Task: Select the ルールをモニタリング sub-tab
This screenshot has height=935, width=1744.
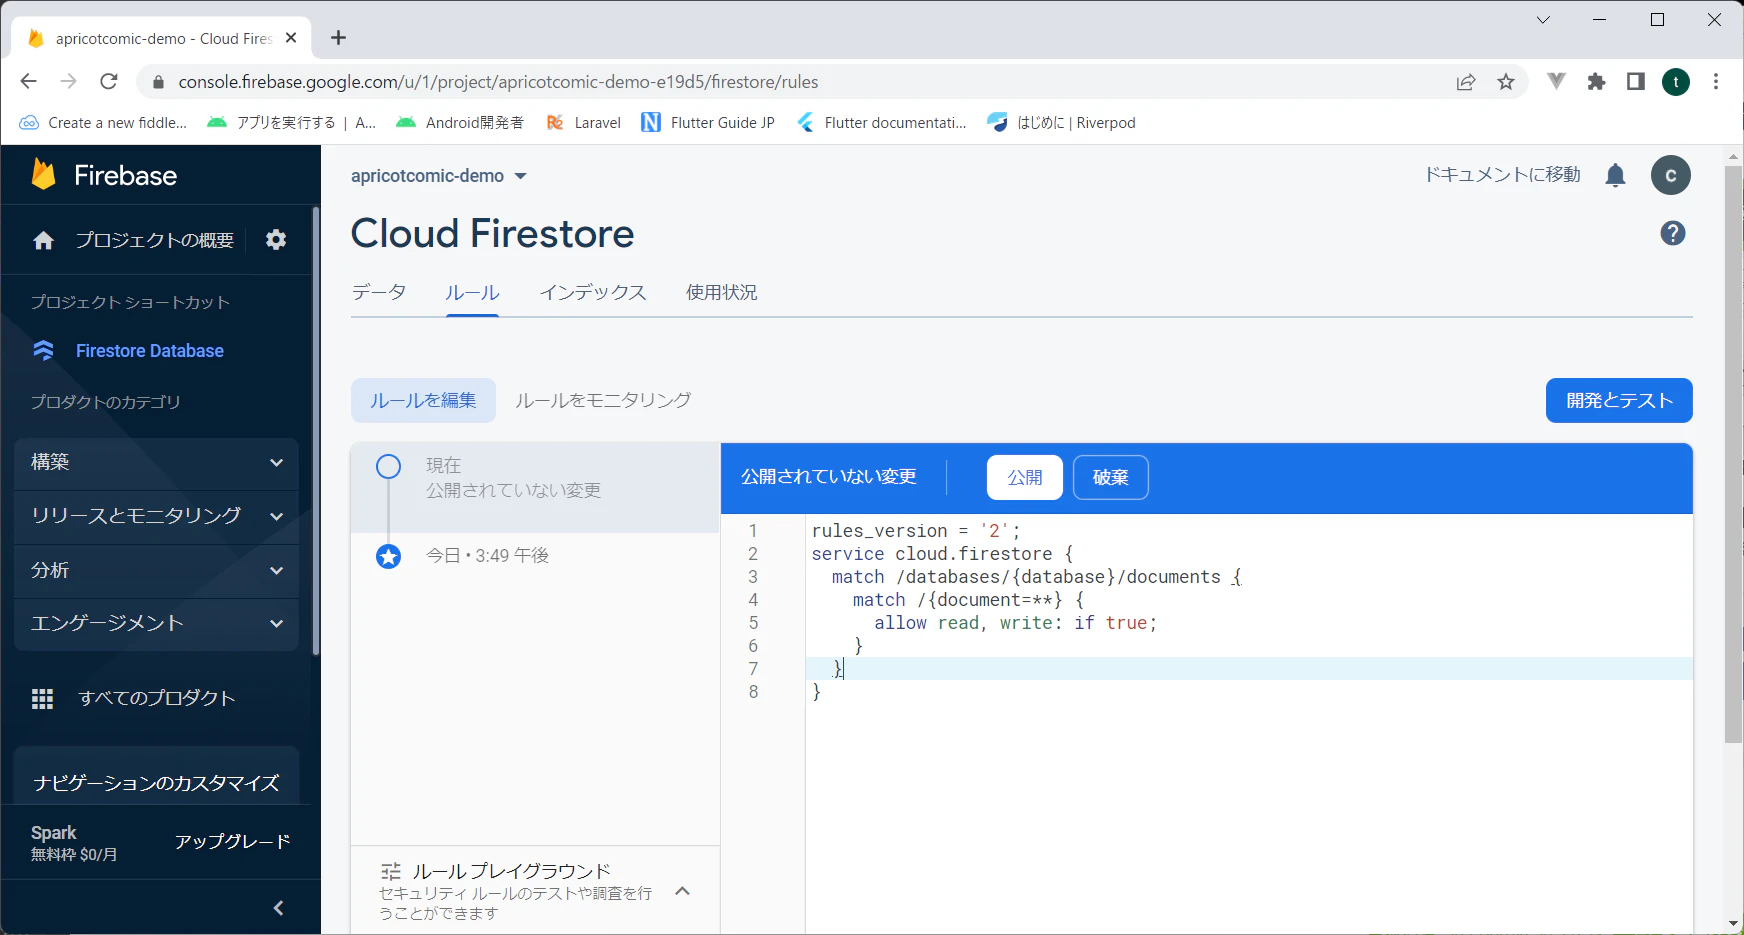Action: tap(603, 400)
